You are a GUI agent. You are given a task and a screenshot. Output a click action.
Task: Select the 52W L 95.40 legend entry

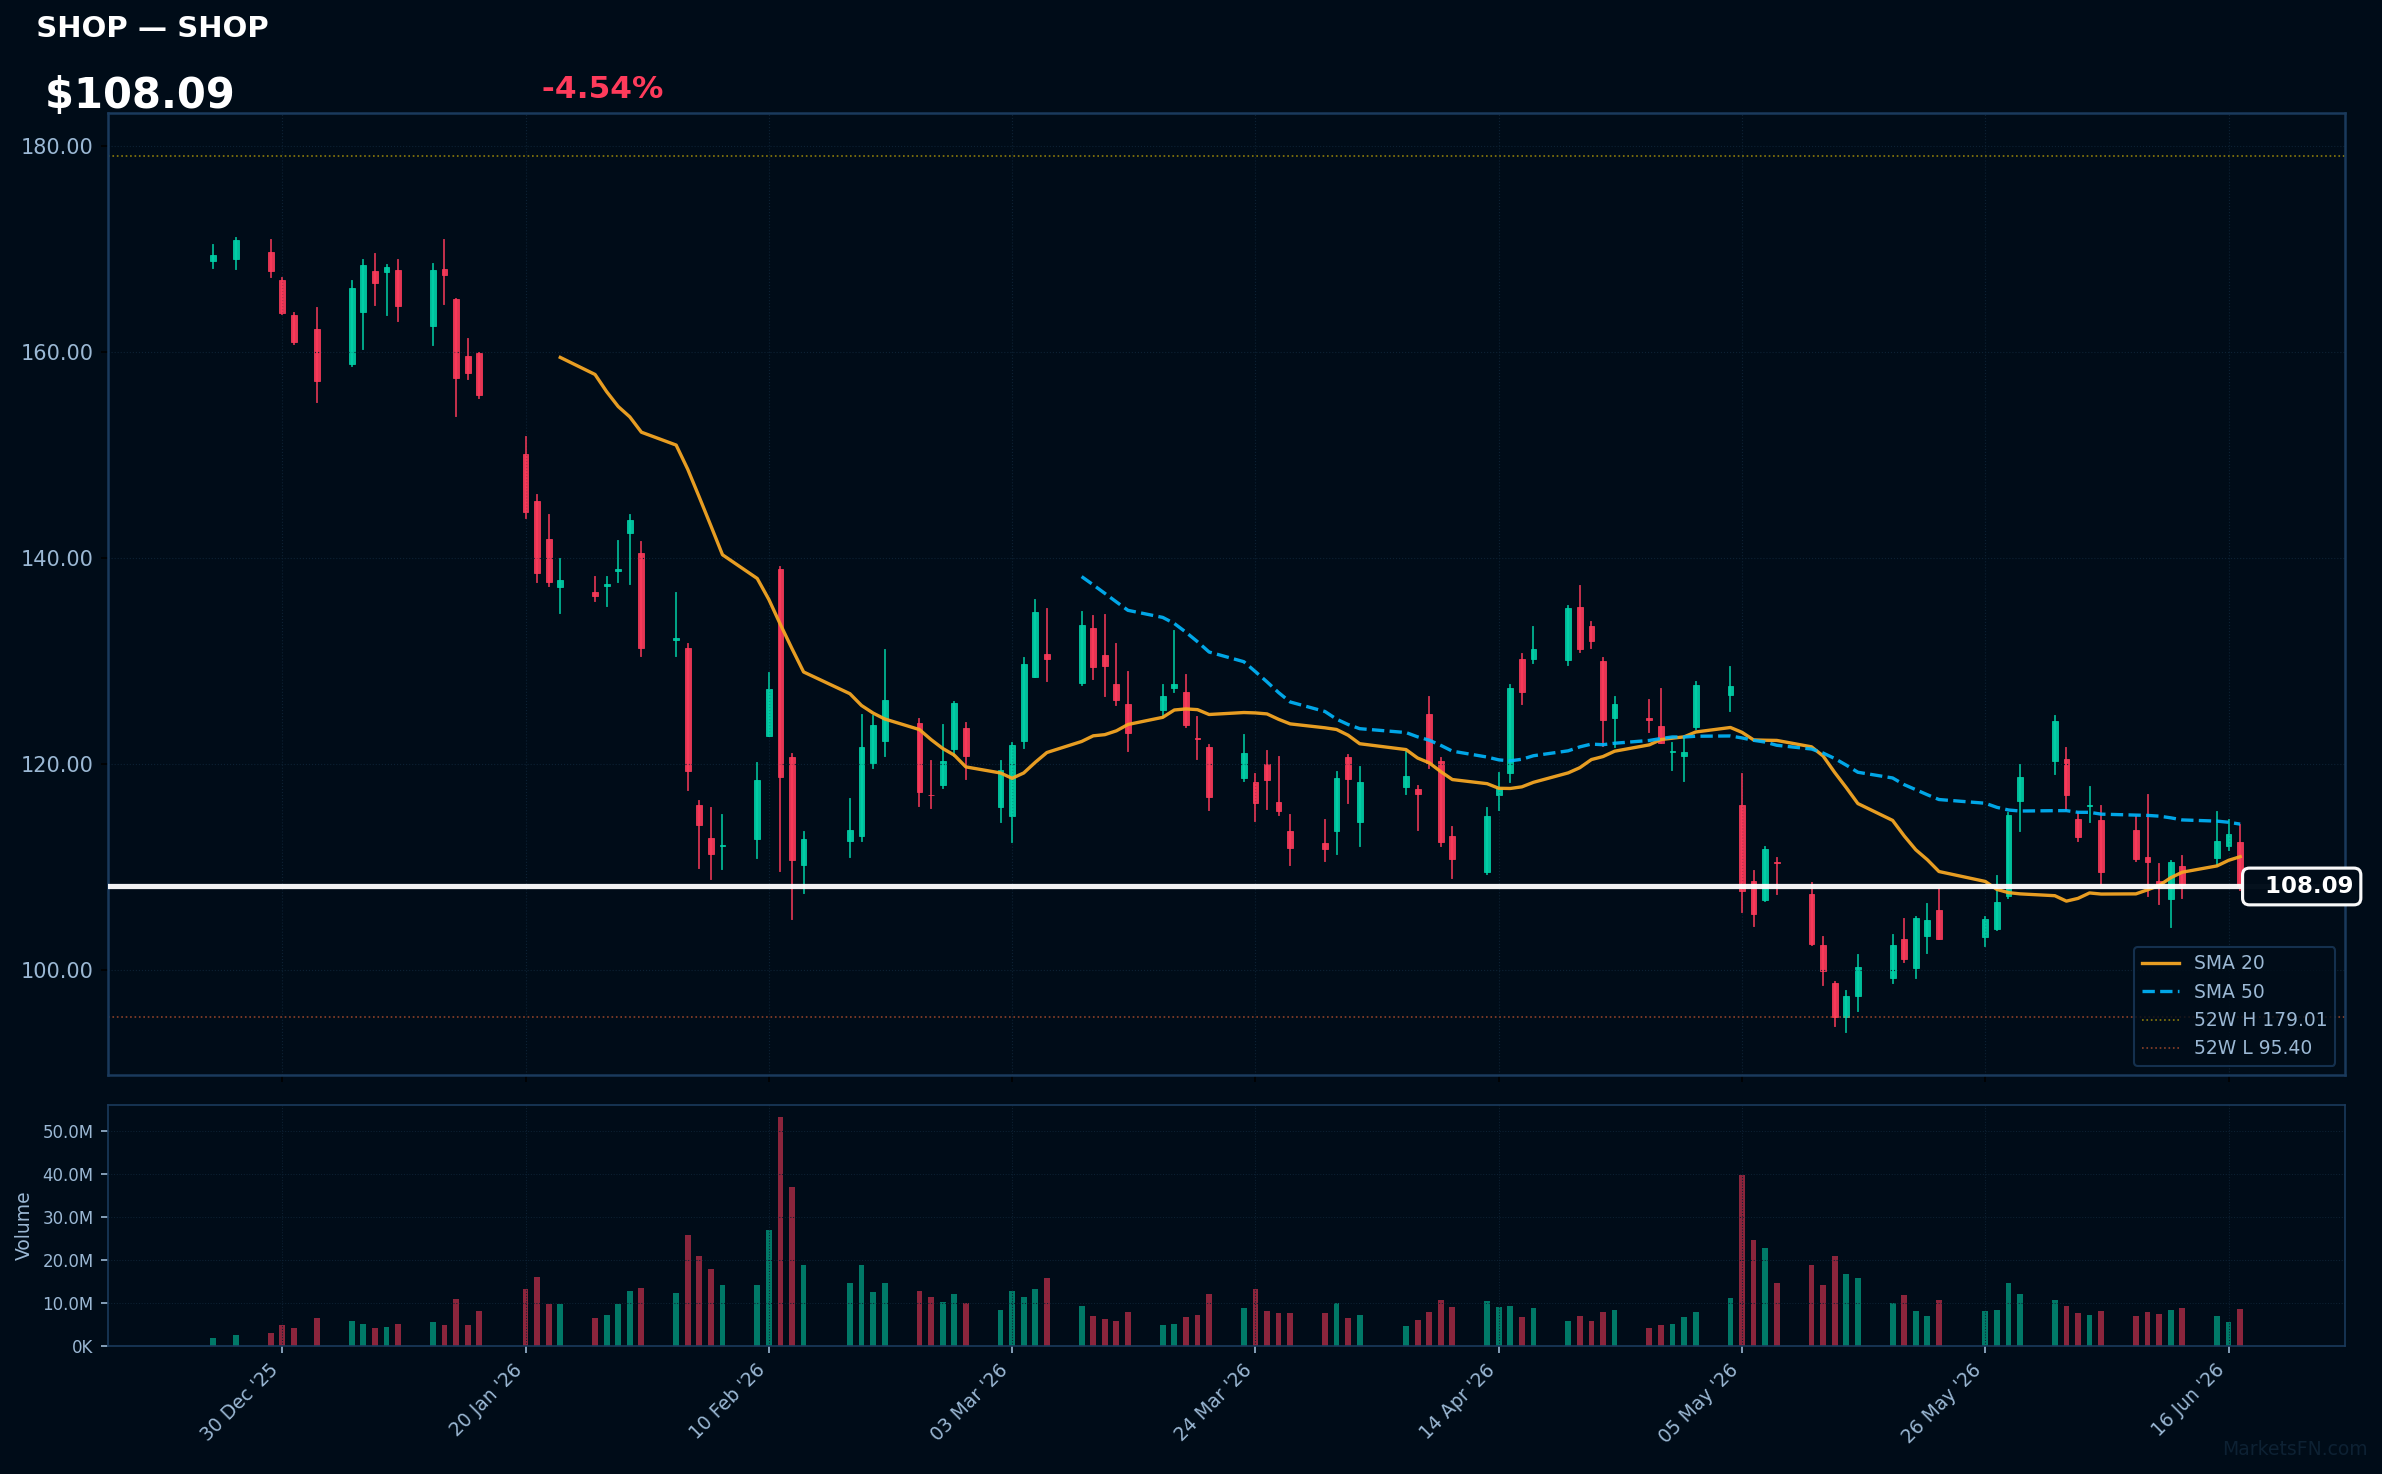(2253, 1048)
